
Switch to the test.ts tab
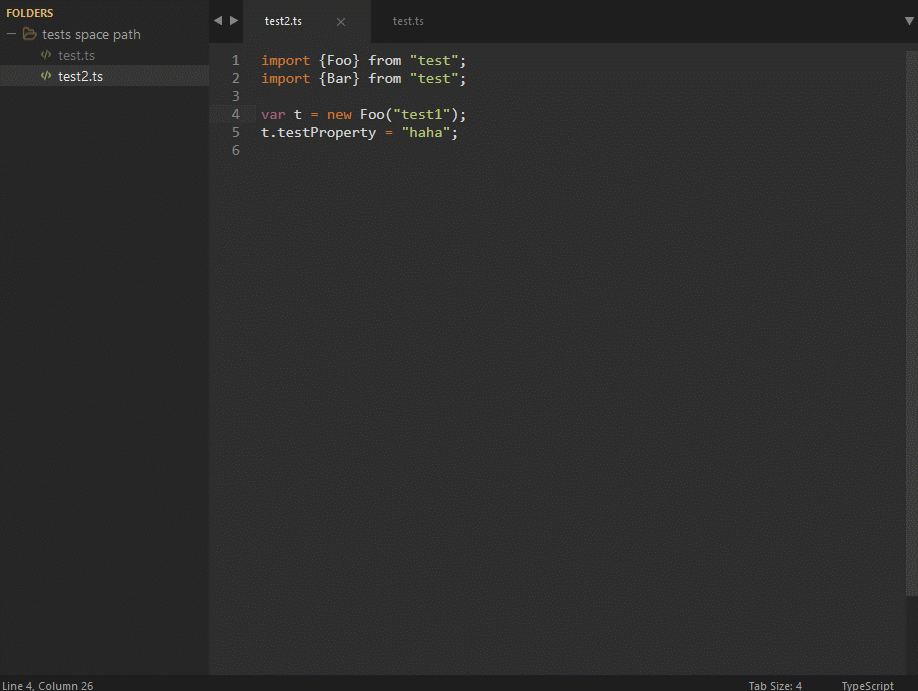(408, 21)
